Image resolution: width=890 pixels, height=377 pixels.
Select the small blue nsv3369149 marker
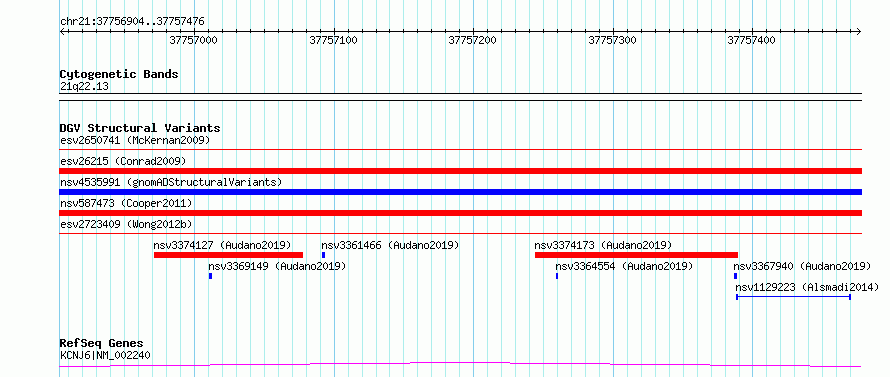[211, 276]
